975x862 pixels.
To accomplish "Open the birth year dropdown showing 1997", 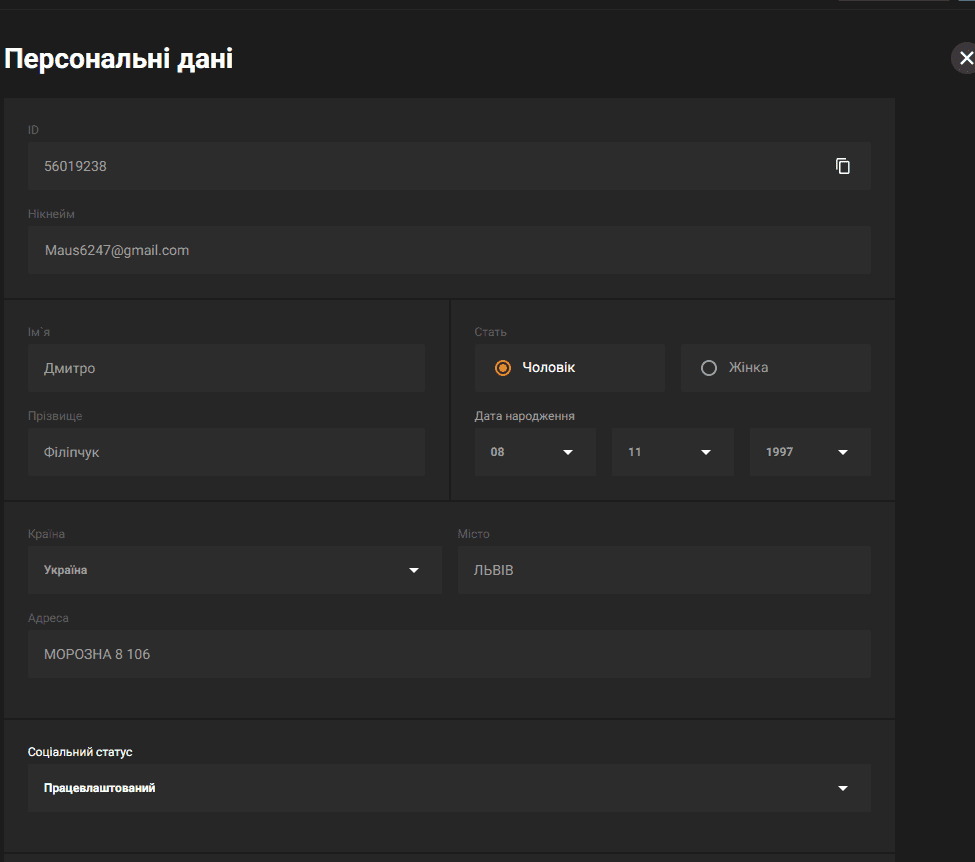I will pos(810,452).
